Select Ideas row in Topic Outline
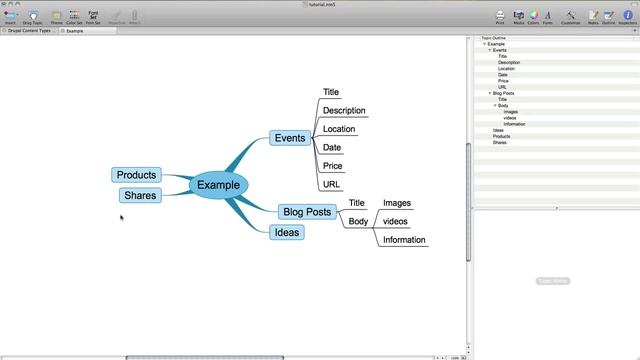Screen dimensions: 640x360 [x=557, y=130]
